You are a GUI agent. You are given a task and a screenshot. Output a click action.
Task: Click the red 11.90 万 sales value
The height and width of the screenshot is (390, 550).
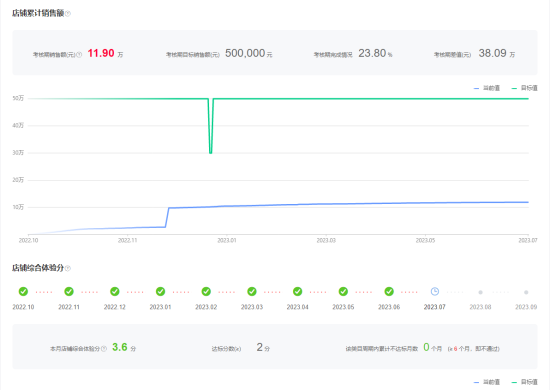click(x=105, y=54)
